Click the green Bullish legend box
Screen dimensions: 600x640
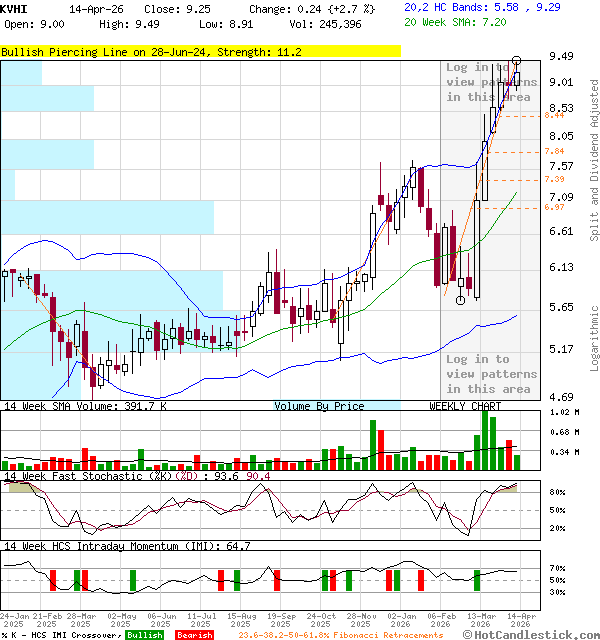click(x=145, y=635)
